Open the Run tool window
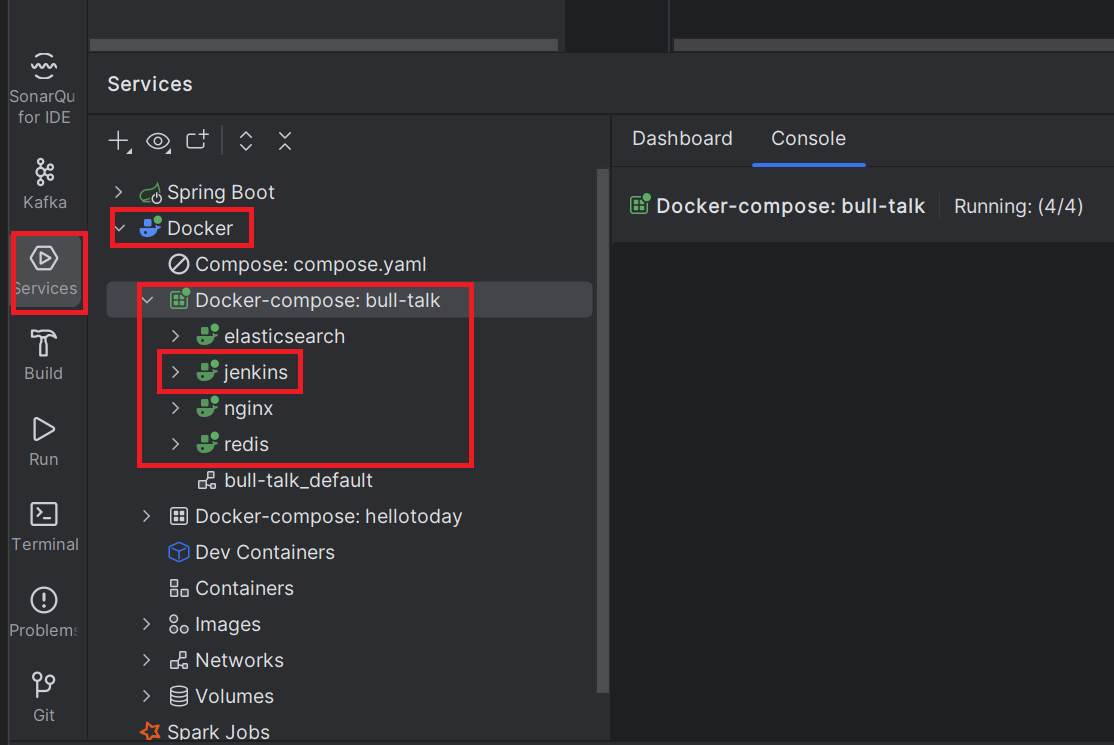1114x745 pixels. pos(43,441)
